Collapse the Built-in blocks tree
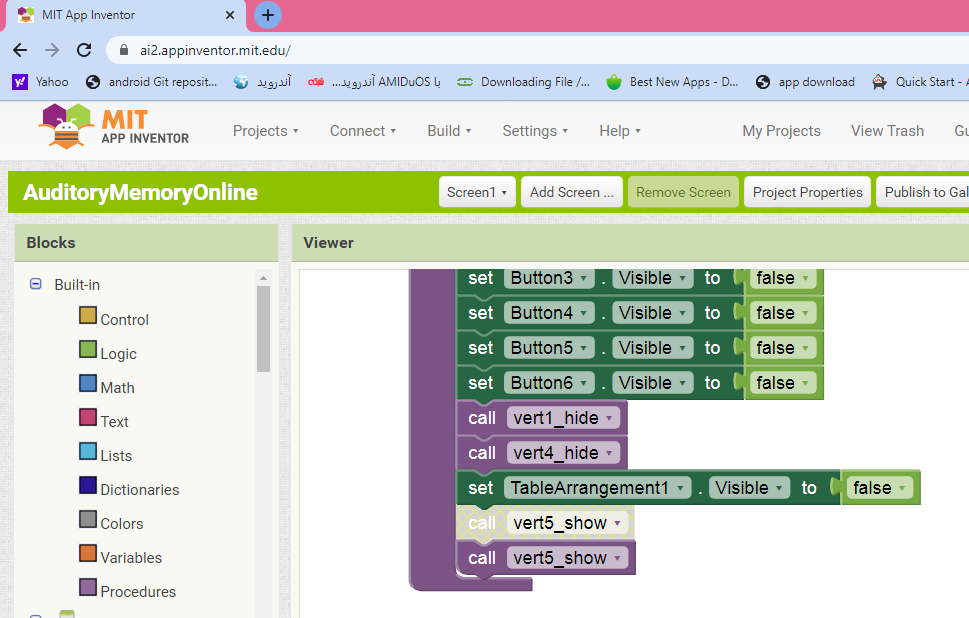The image size is (969, 618). (35, 285)
